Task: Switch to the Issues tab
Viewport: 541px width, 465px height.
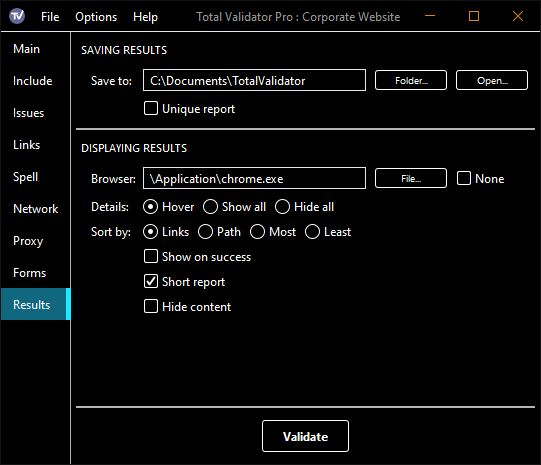Action: pyautogui.click(x=29, y=113)
